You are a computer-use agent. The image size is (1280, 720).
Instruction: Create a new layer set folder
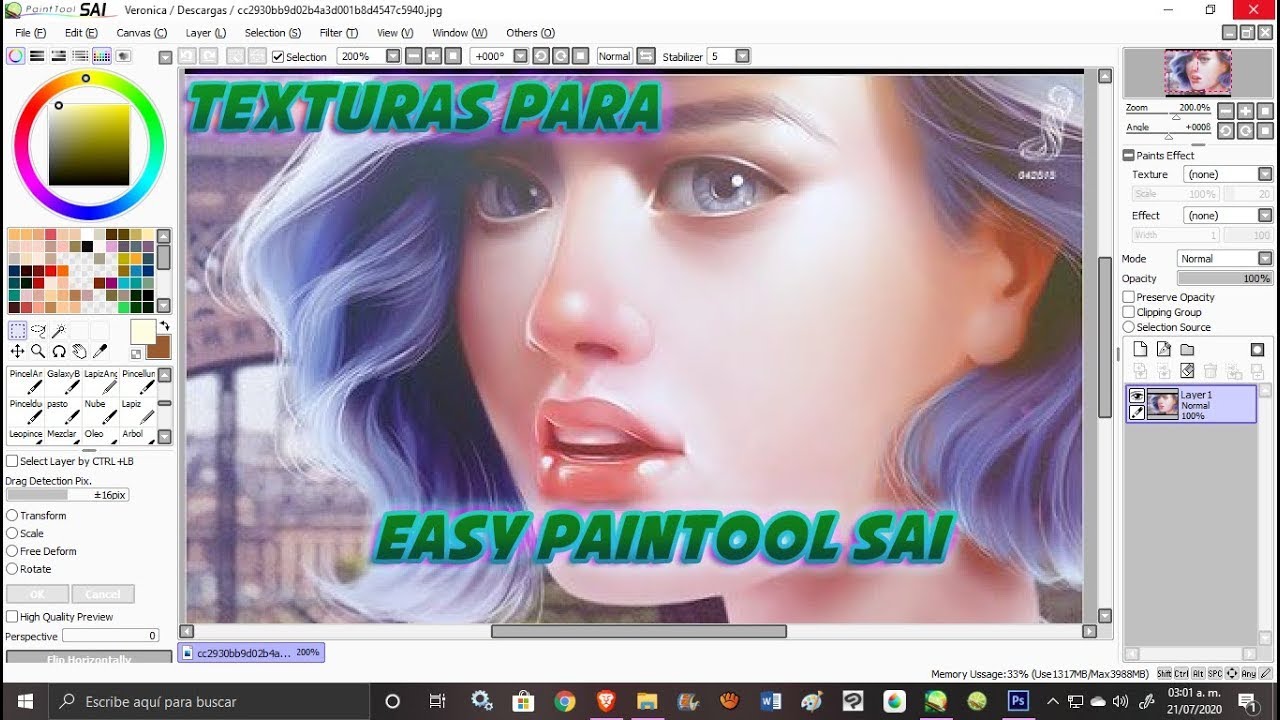[1187, 349]
